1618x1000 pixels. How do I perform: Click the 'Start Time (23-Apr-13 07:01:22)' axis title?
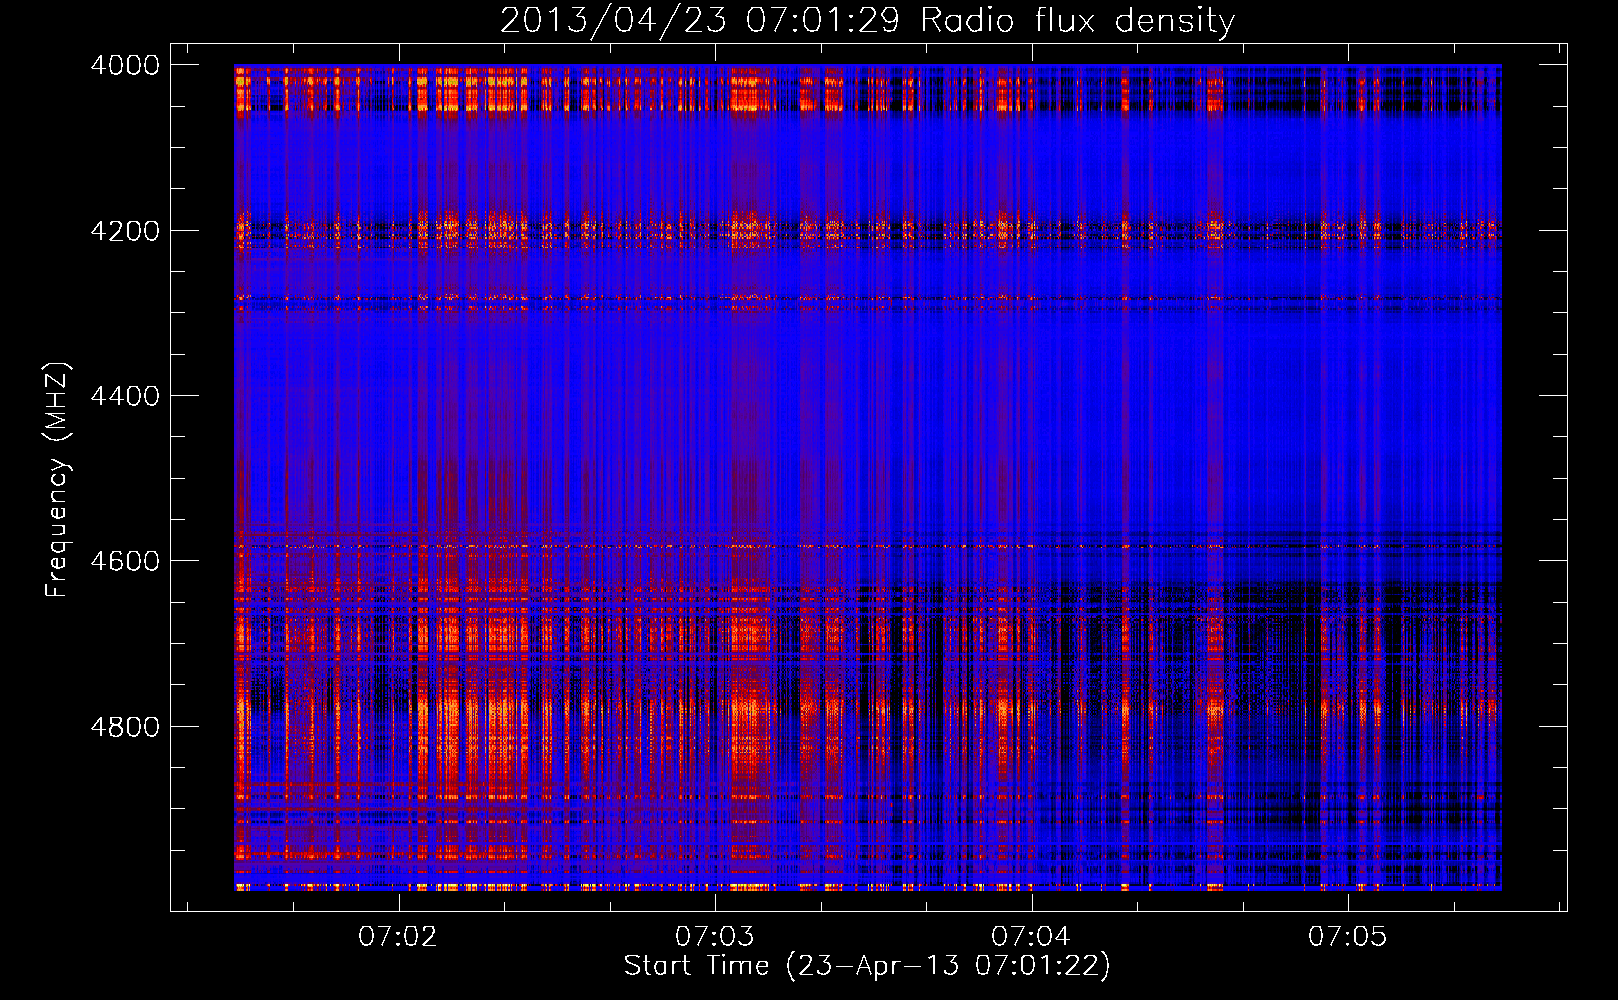click(867, 966)
